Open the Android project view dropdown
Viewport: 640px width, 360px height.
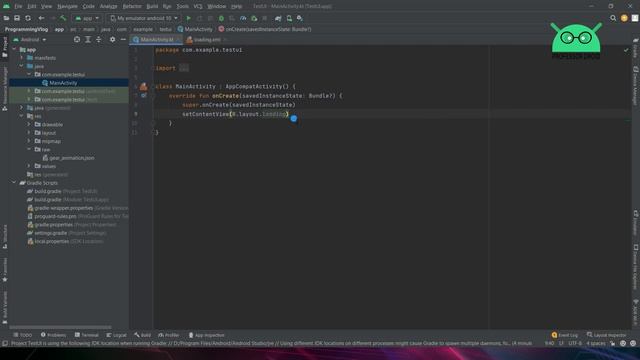pos(29,40)
